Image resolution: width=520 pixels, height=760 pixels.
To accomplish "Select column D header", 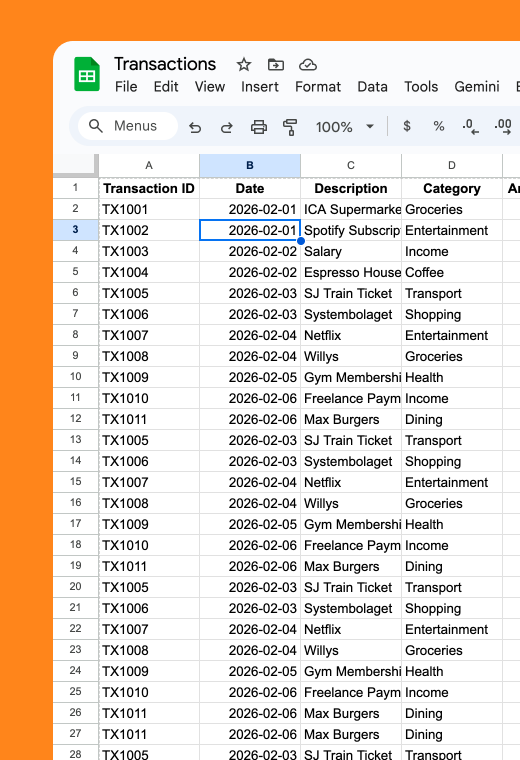I will [x=452, y=166].
